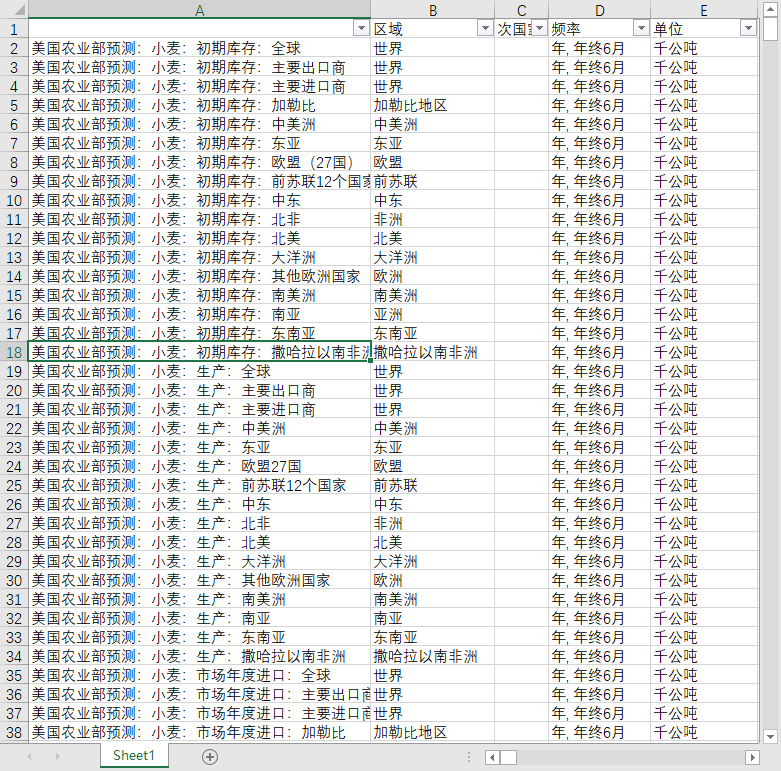Screen dimensions: 781x771
Task: Select cell 市场年度进口：全球 in row 35
Action: click(199, 675)
